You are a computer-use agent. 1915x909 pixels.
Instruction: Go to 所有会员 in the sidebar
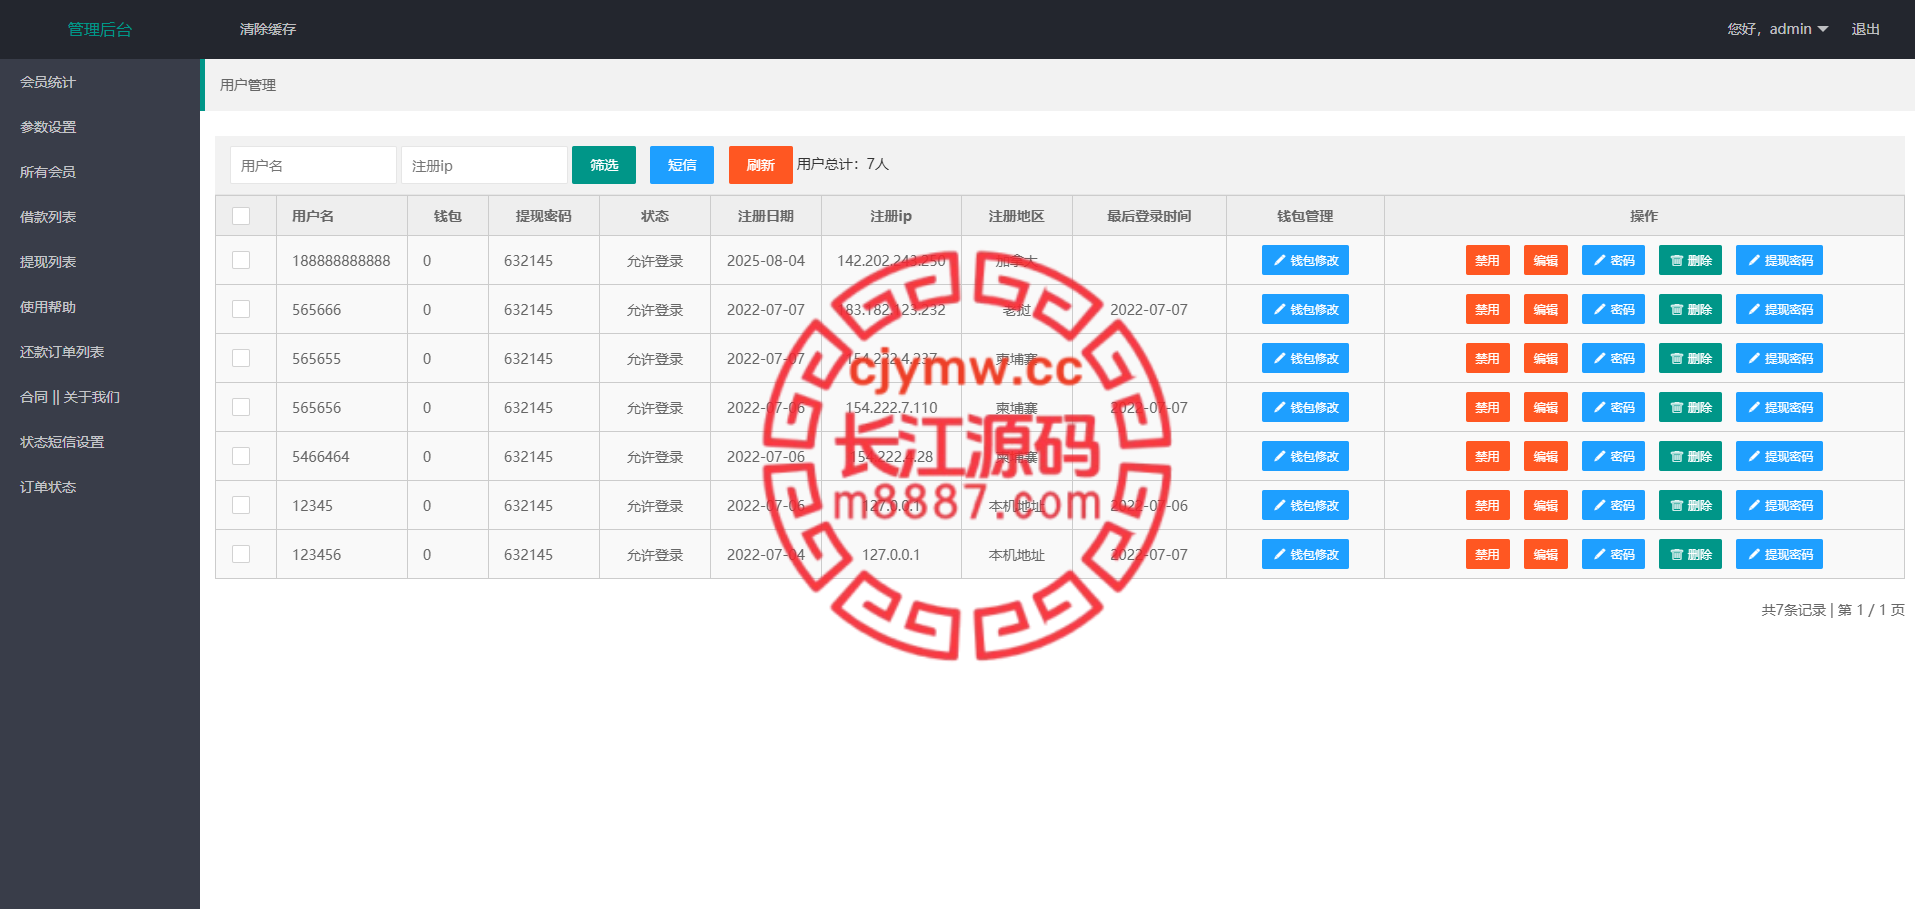[100, 172]
